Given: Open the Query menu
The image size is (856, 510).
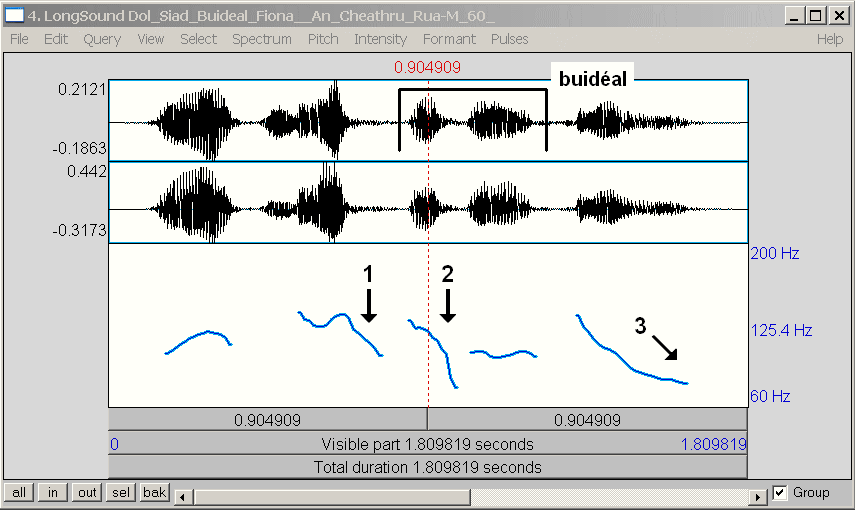Looking at the screenshot, I should [102, 39].
